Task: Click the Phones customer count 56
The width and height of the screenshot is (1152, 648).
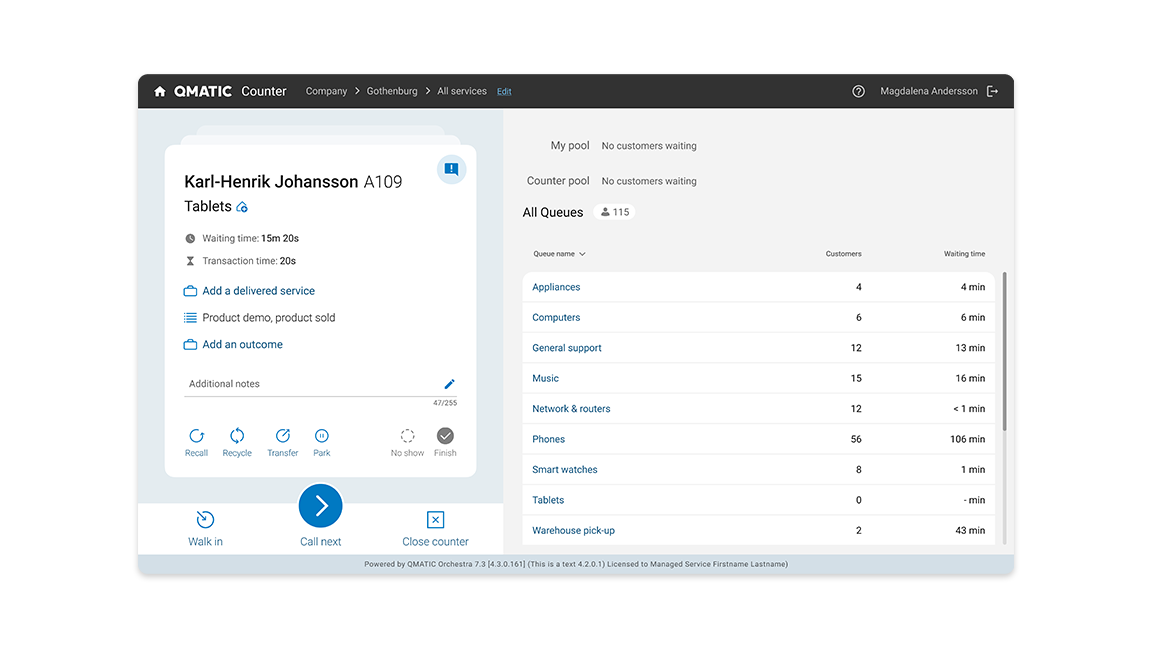Action: tap(856, 439)
